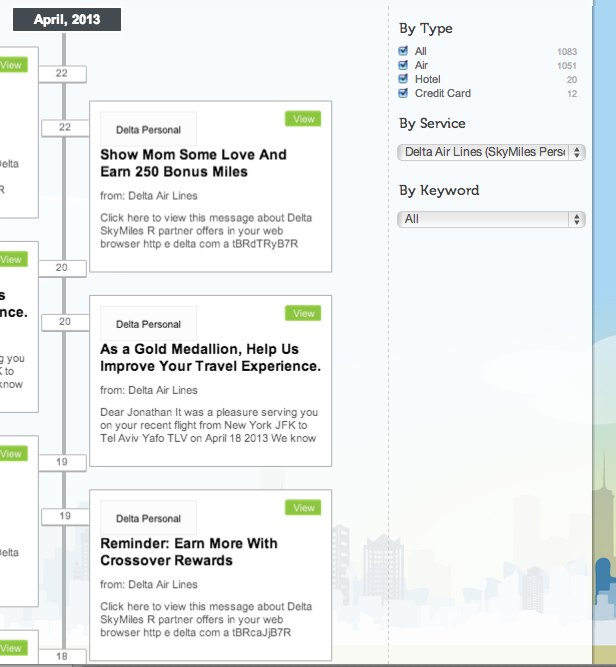Select the April, 2013 timeline header

click(67, 20)
